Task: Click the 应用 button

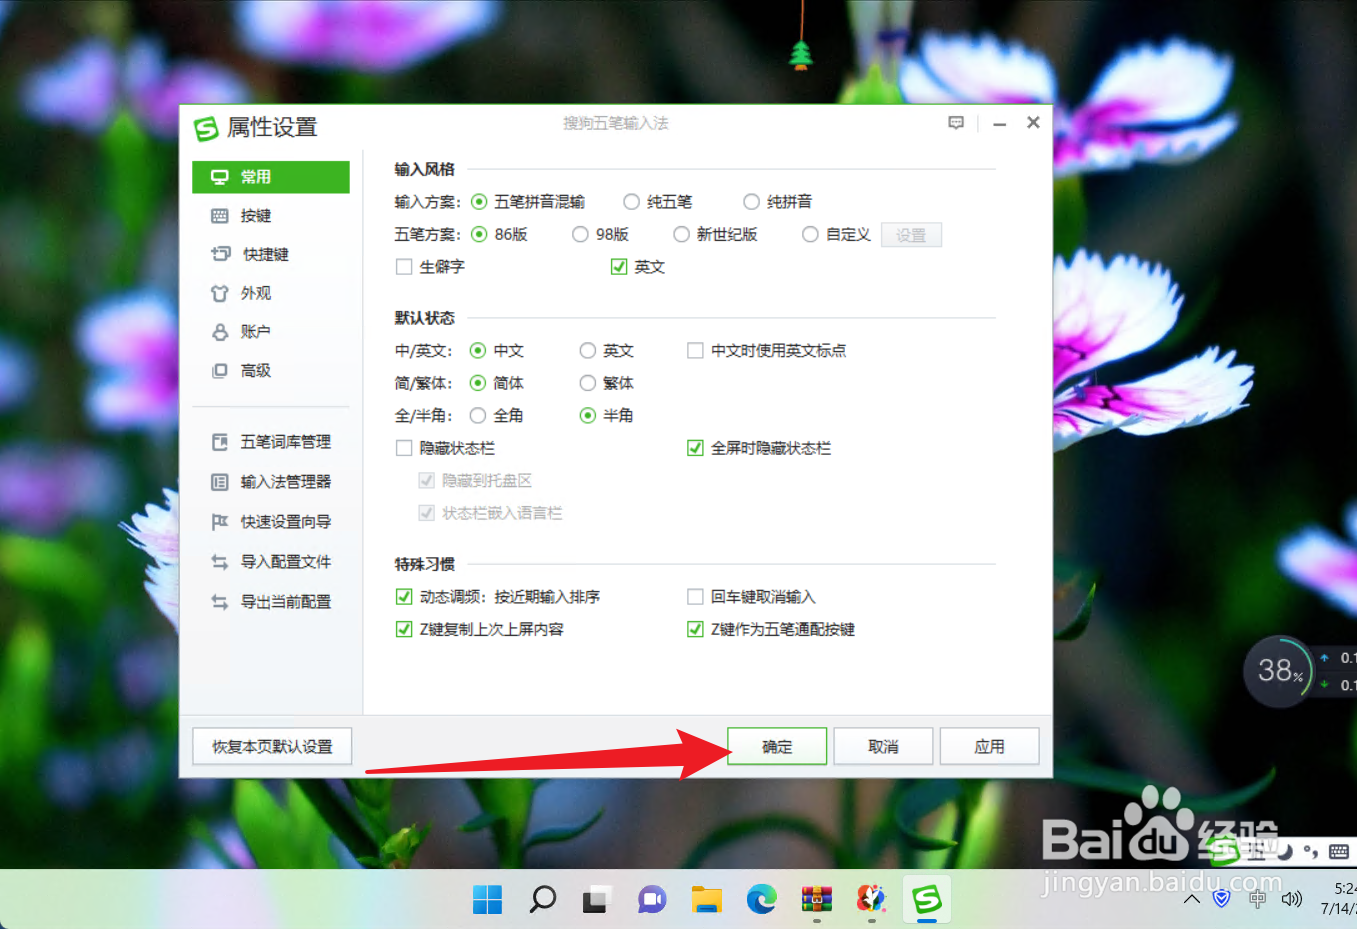Action: [x=989, y=747]
